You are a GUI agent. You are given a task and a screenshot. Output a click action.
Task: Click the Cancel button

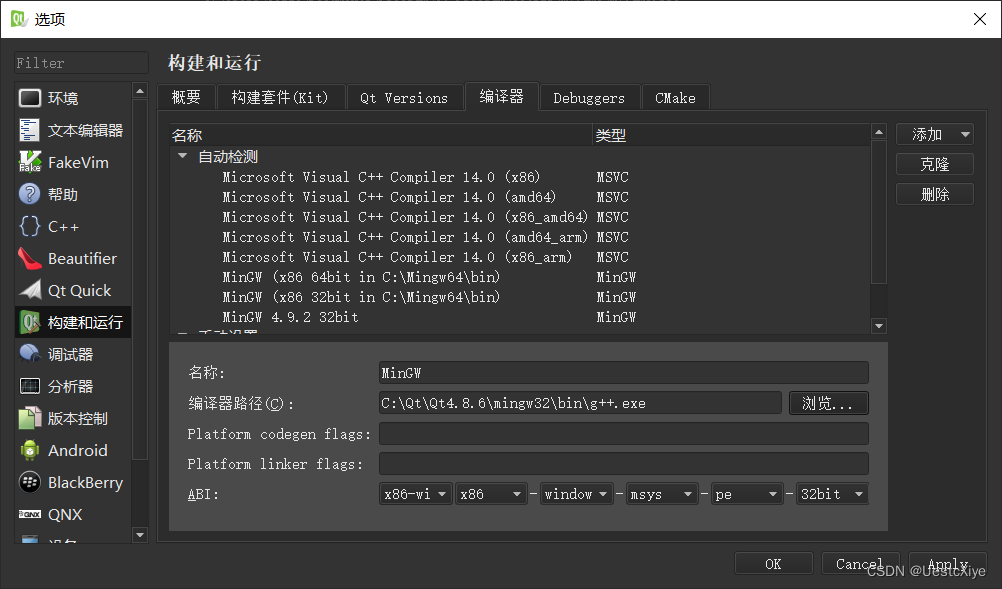tap(860, 563)
